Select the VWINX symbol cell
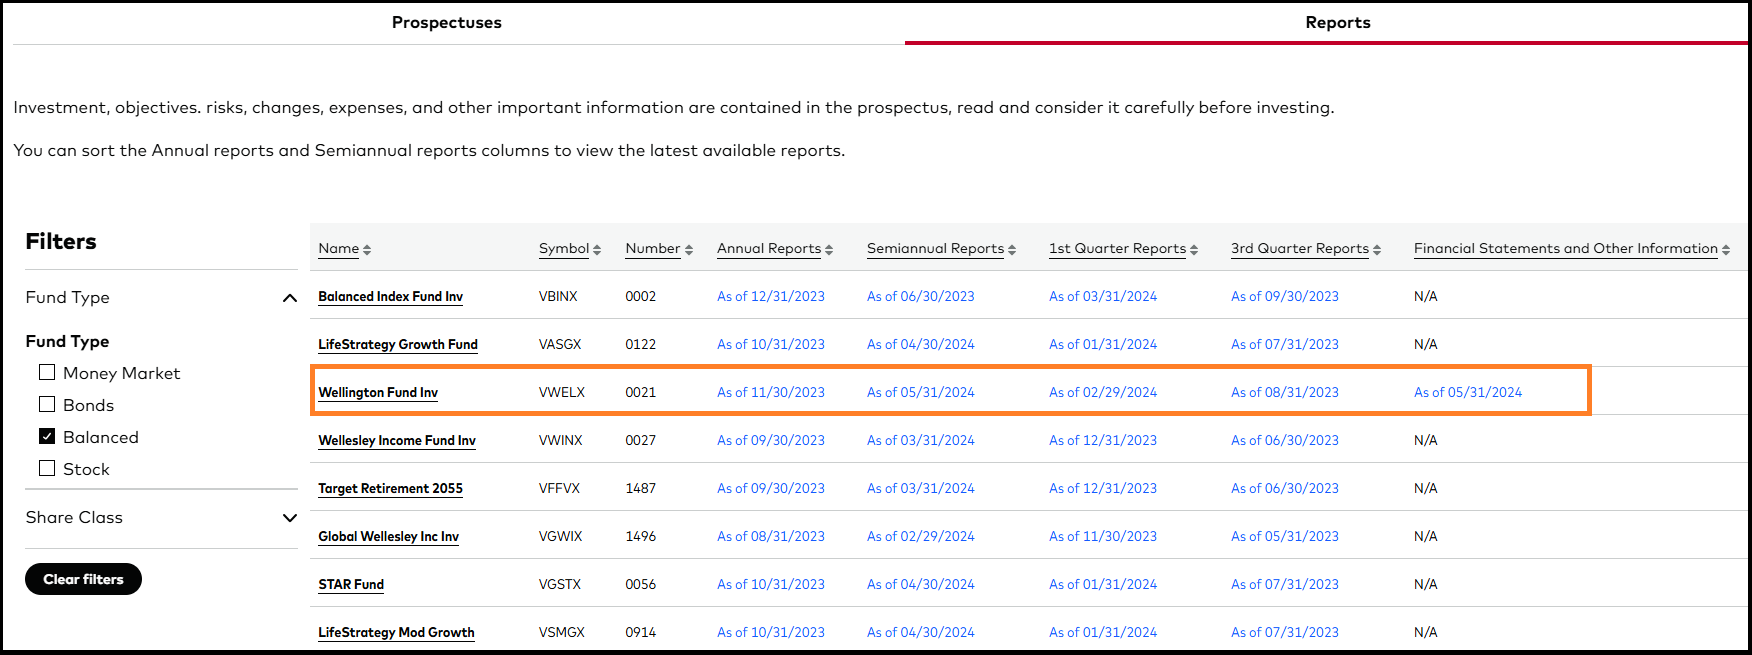The height and width of the screenshot is (655, 1752). point(560,441)
